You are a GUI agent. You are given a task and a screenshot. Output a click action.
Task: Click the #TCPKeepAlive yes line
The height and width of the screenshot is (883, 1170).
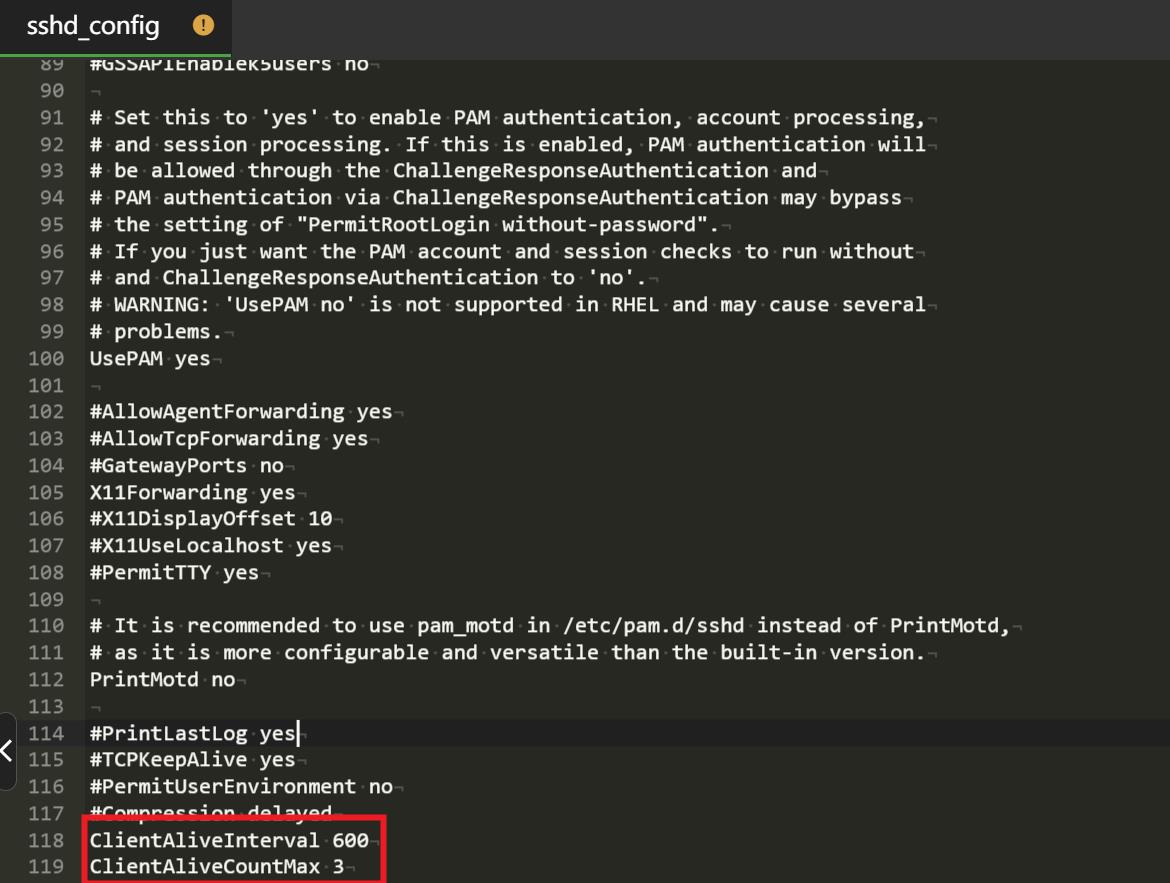192,760
